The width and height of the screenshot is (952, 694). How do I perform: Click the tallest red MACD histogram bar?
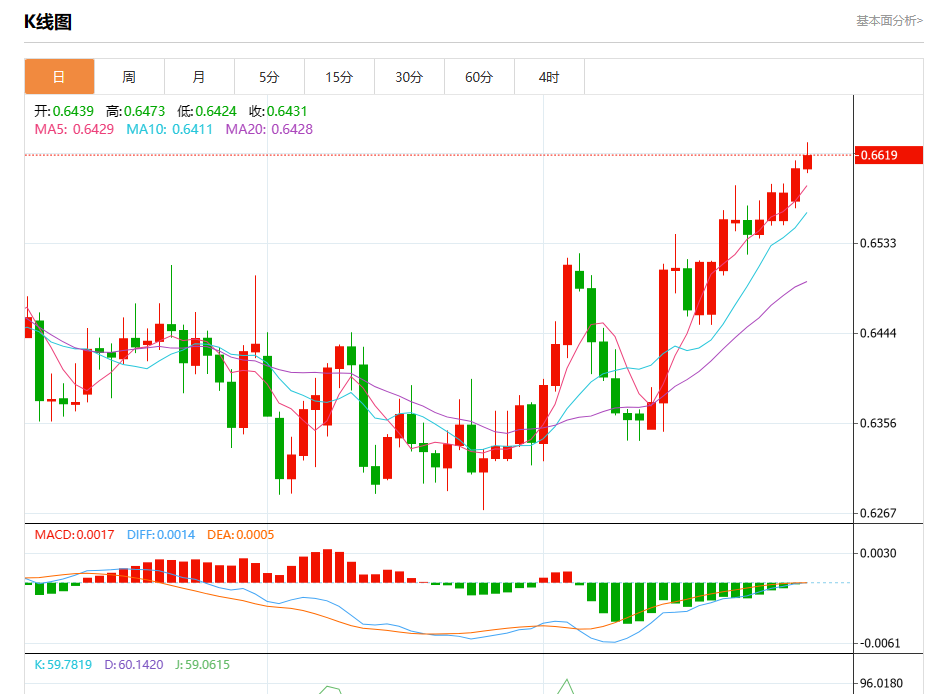tap(328, 566)
